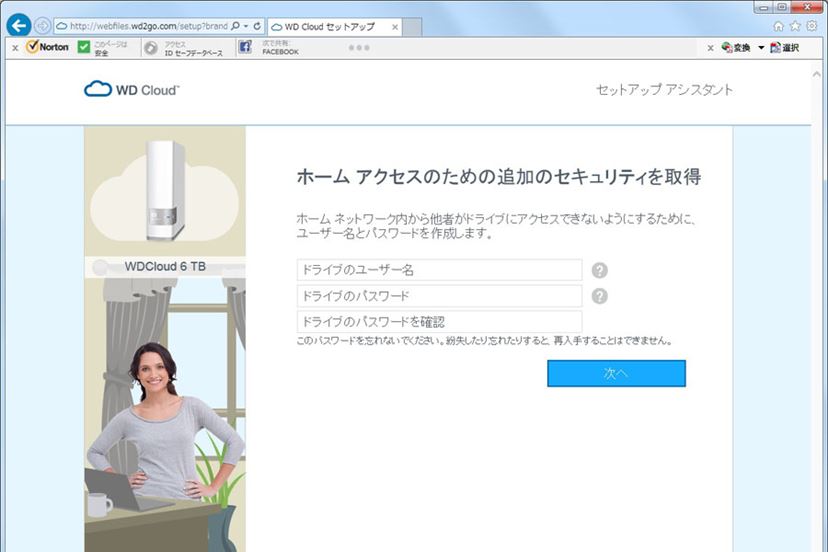Click the address bar search magnifier icon
Screen dimensions: 828x552
coord(236,26)
